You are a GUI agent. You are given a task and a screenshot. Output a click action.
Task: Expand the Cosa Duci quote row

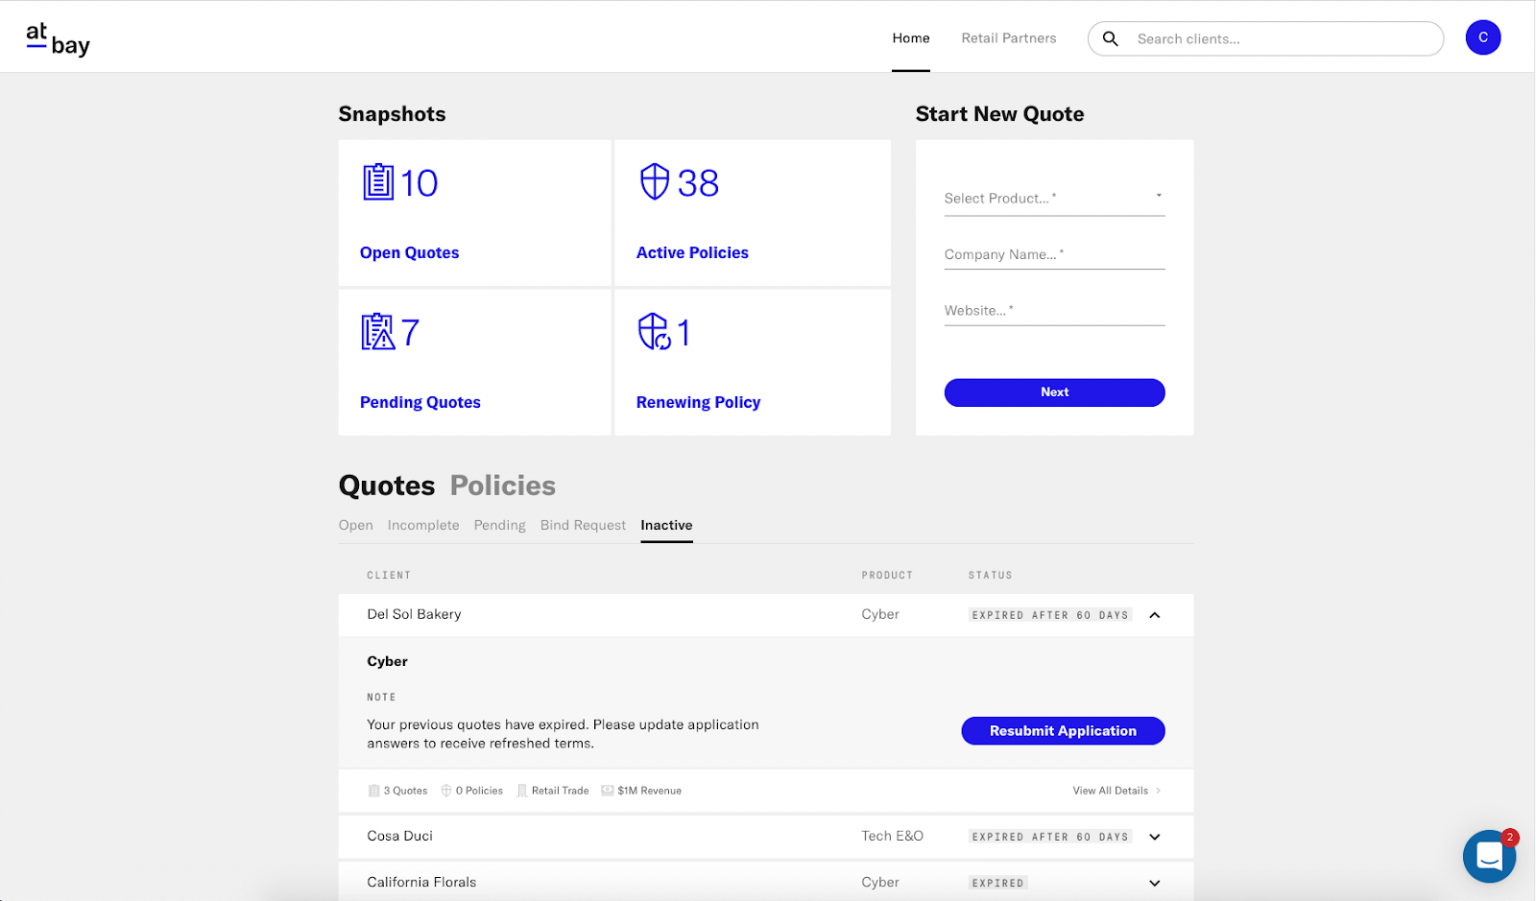[1155, 837]
